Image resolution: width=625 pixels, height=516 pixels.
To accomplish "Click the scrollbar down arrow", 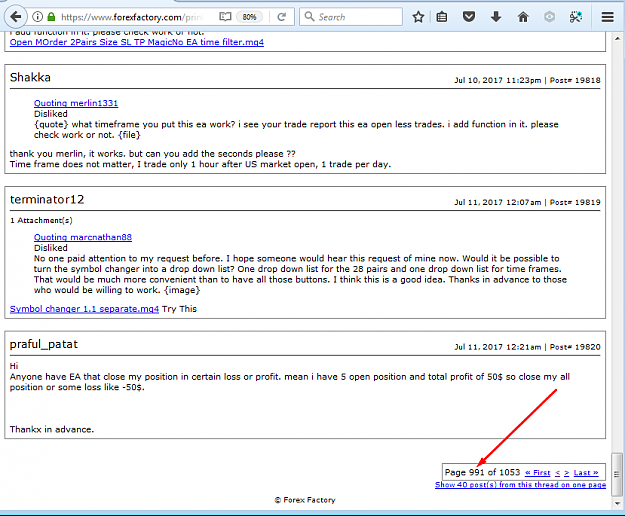I will [617, 503].
